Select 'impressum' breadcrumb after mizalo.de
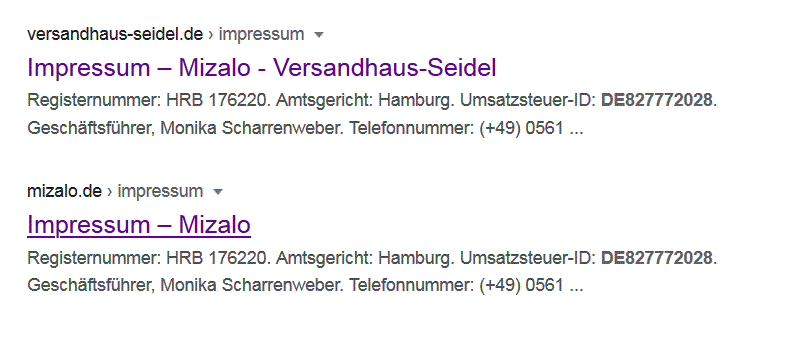 [x=160, y=191]
